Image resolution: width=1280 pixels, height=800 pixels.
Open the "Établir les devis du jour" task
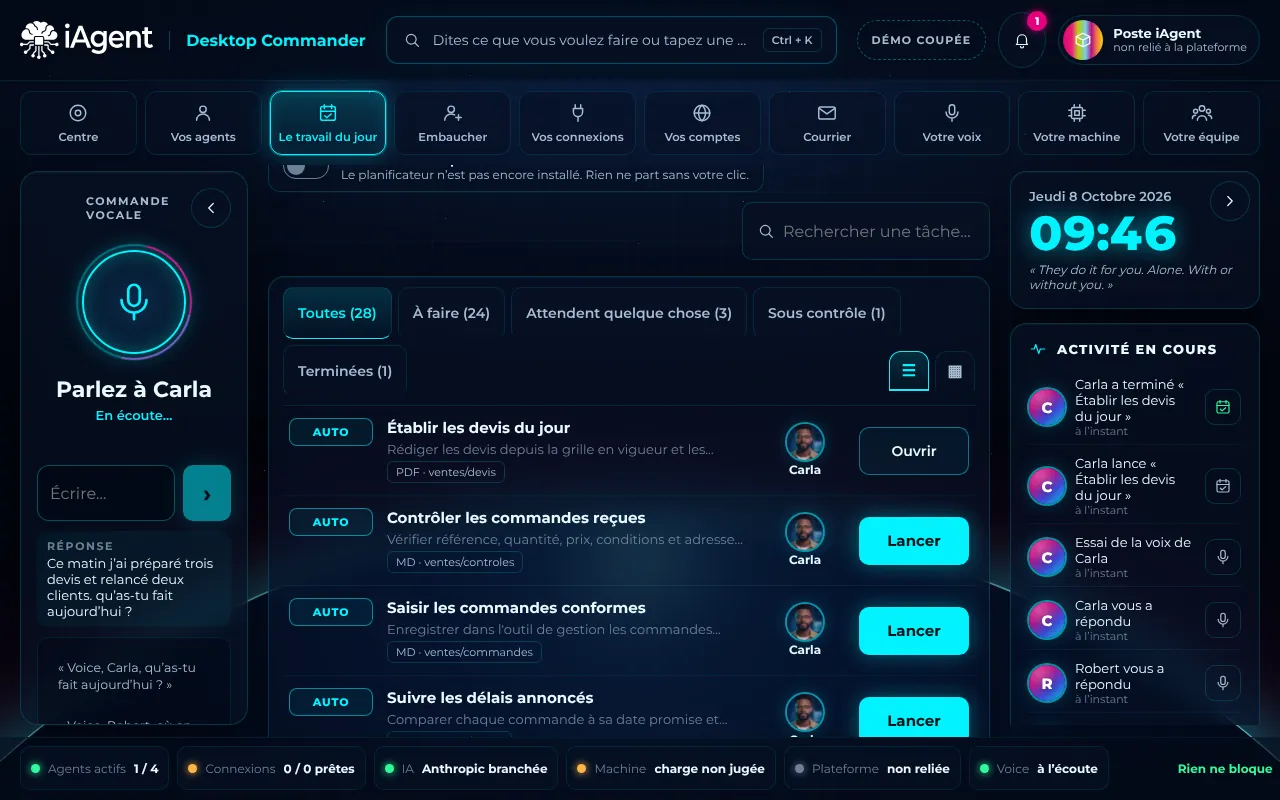coord(914,451)
